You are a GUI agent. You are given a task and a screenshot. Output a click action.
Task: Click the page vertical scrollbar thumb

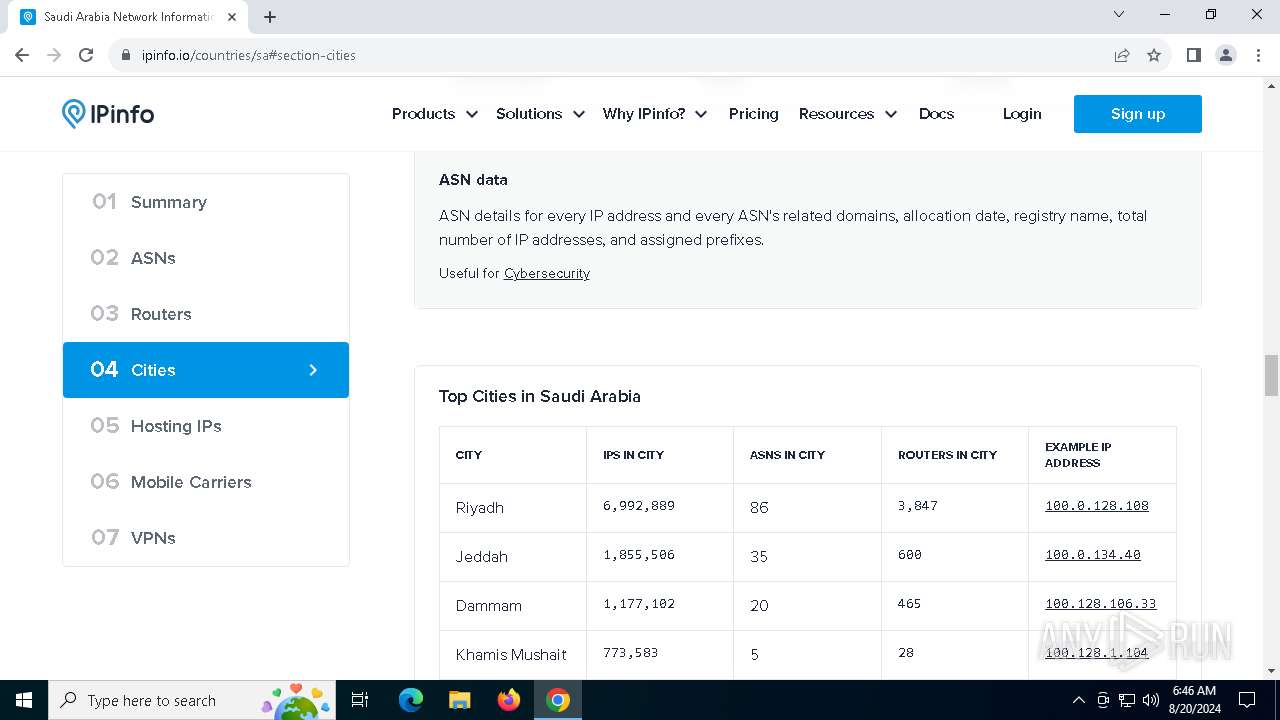pyautogui.click(x=1271, y=375)
